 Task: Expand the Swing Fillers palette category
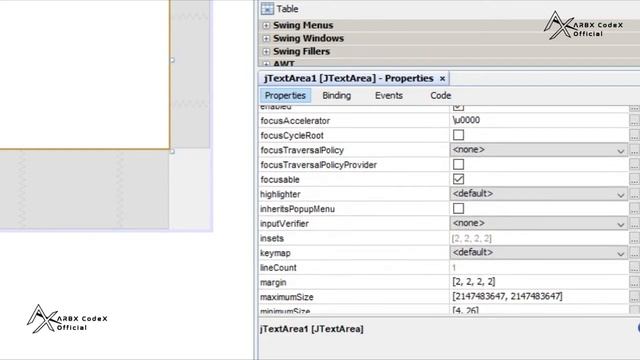tap(266, 51)
